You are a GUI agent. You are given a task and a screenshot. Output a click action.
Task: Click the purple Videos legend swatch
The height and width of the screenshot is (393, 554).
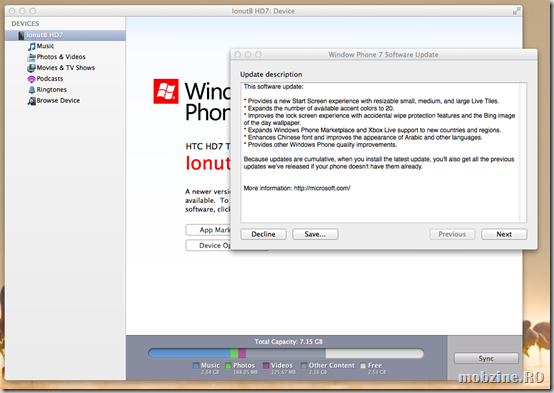(266, 366)
